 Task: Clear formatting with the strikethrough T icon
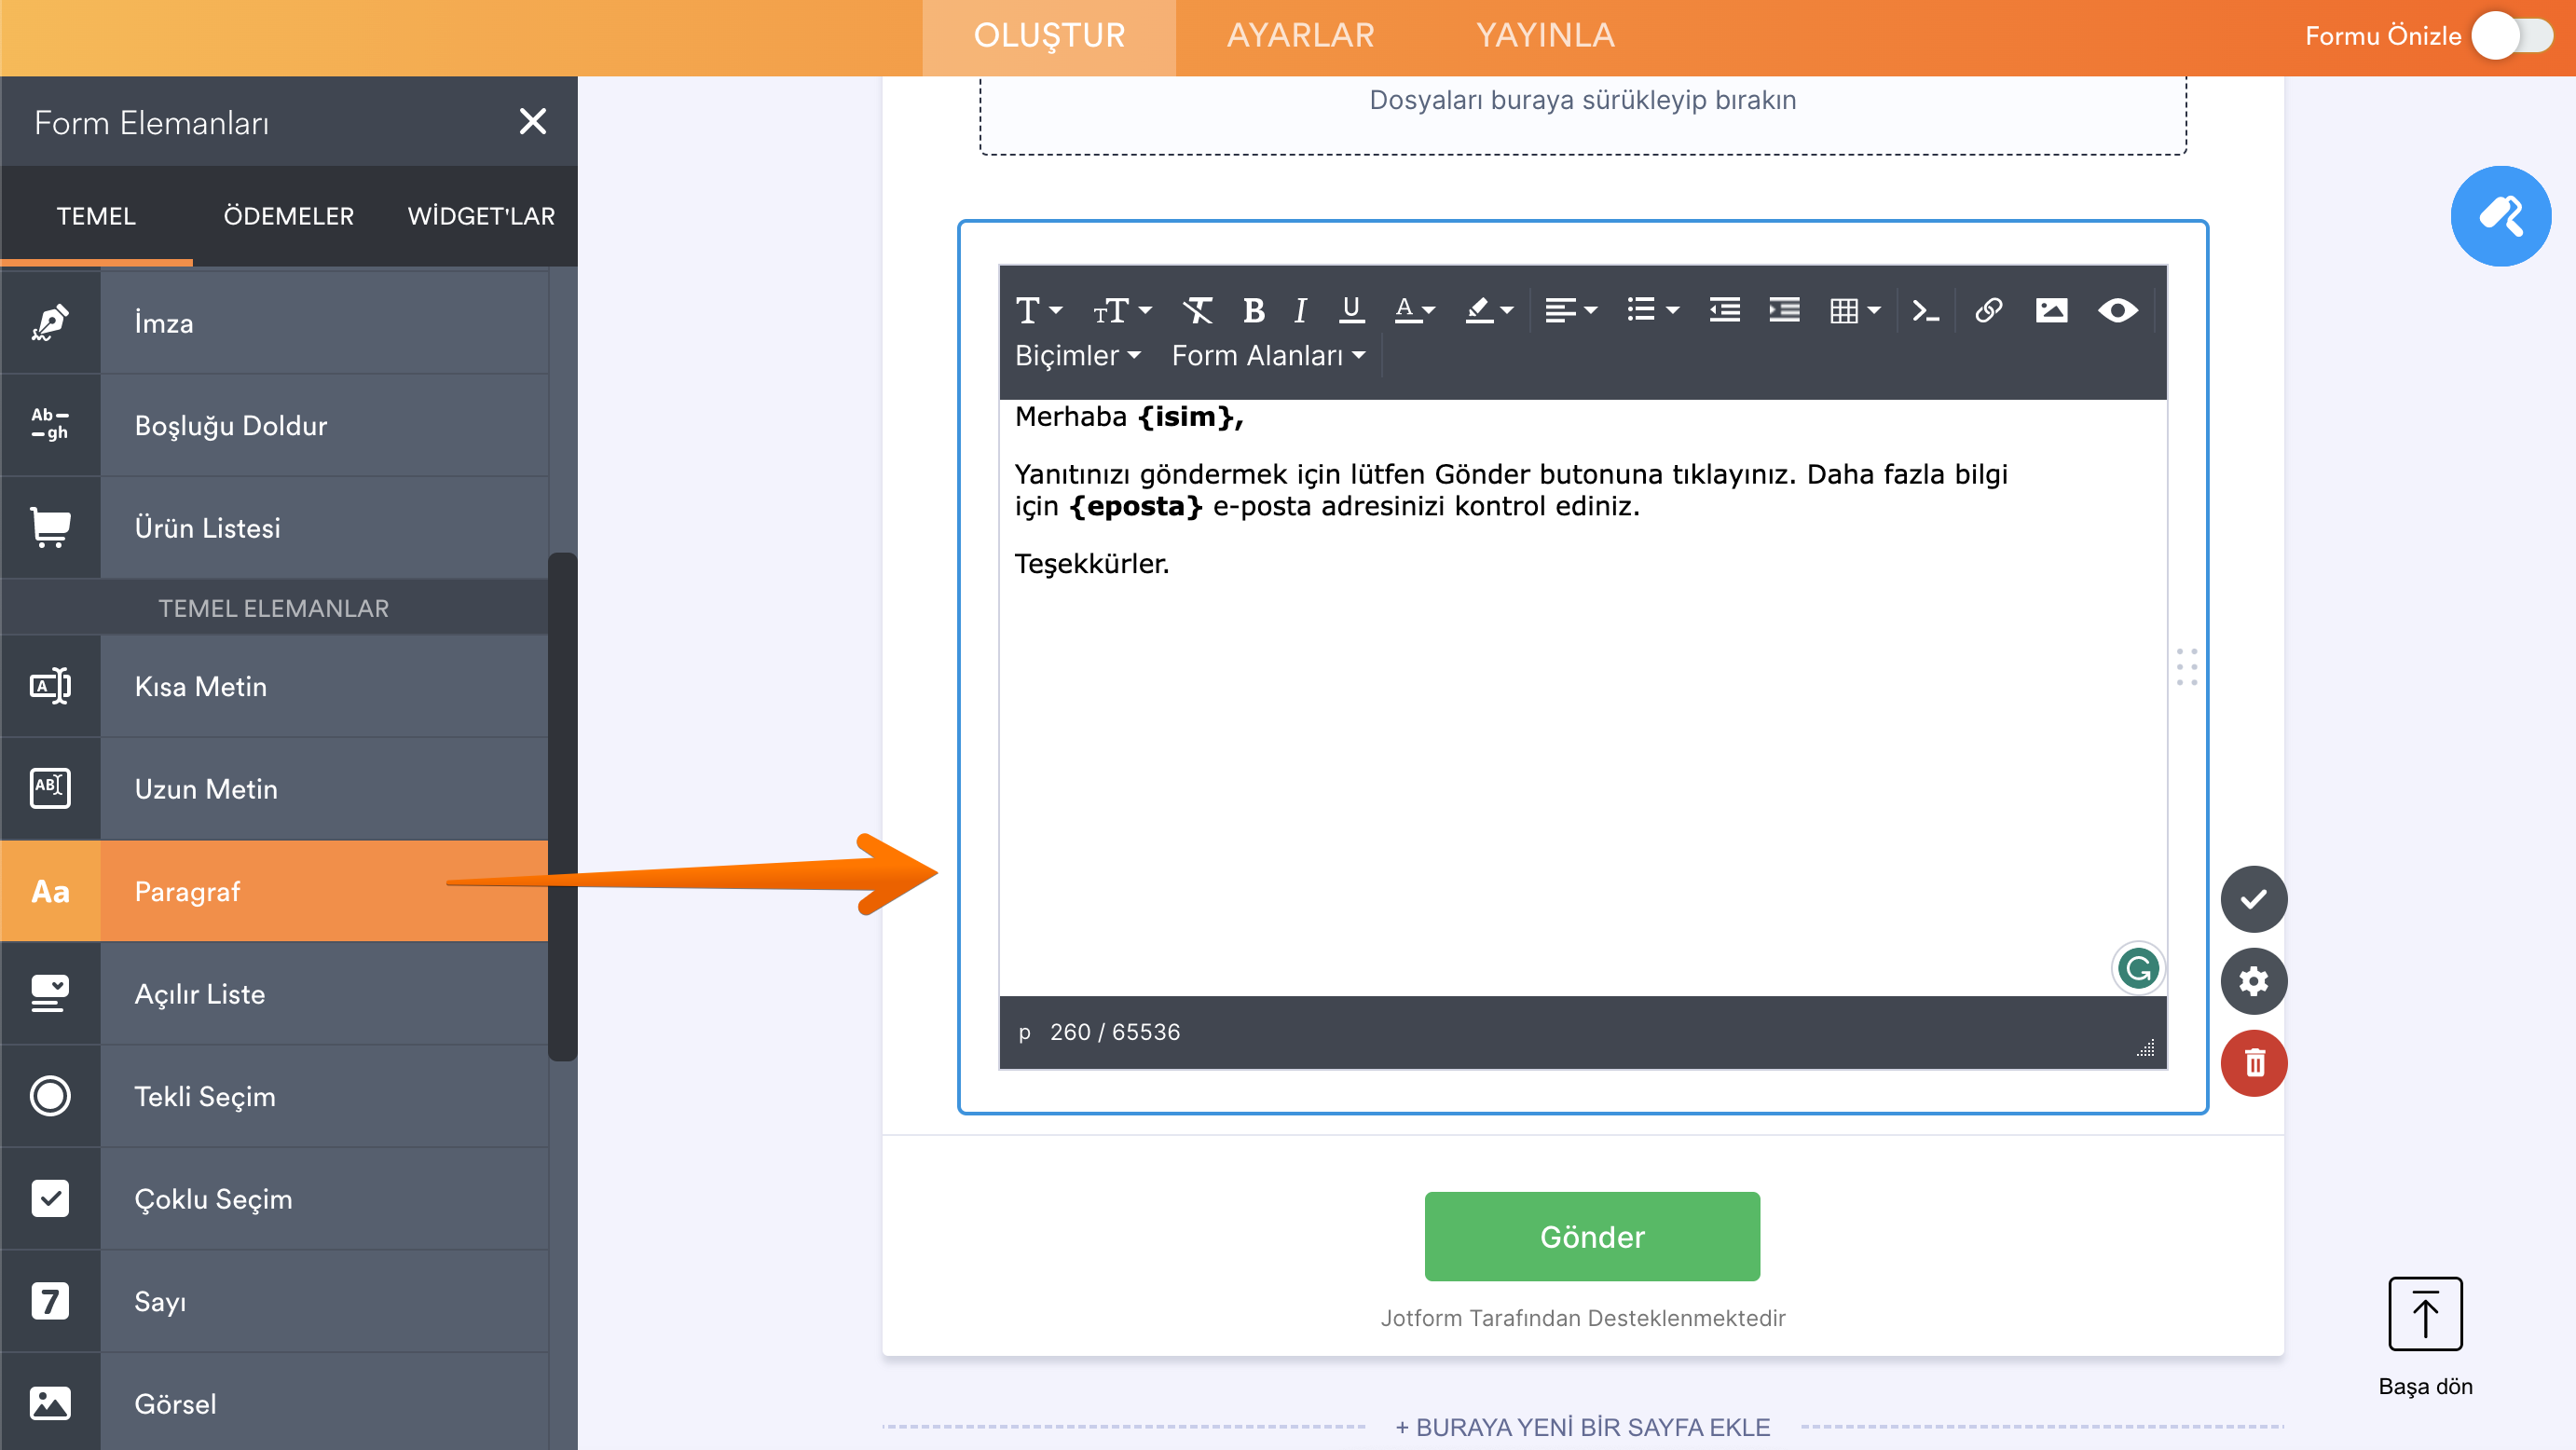point(1197,311)
